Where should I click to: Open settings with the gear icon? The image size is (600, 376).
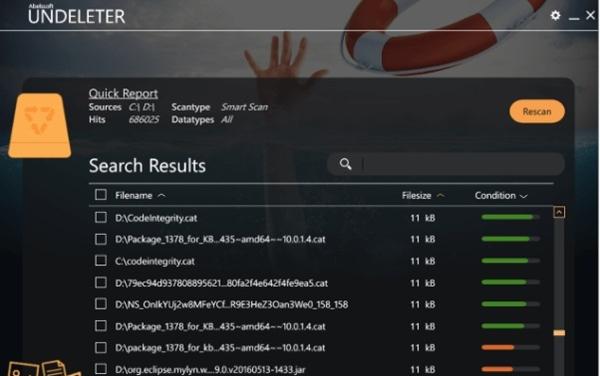pos(555,15)
